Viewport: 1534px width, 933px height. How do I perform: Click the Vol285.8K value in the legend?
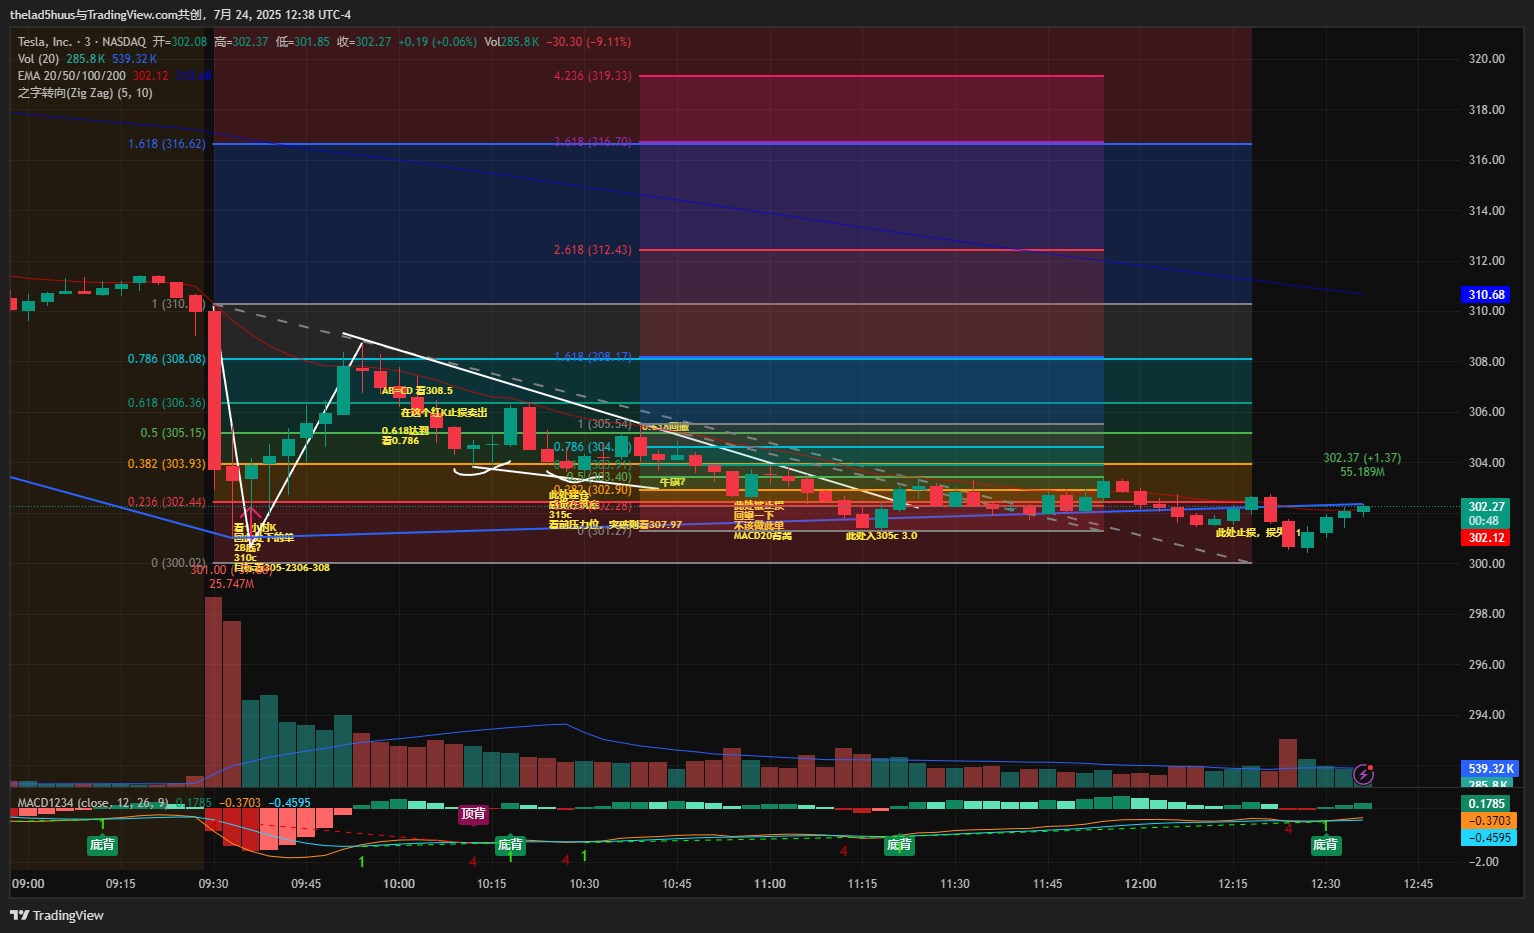click(x=511, y=42)
